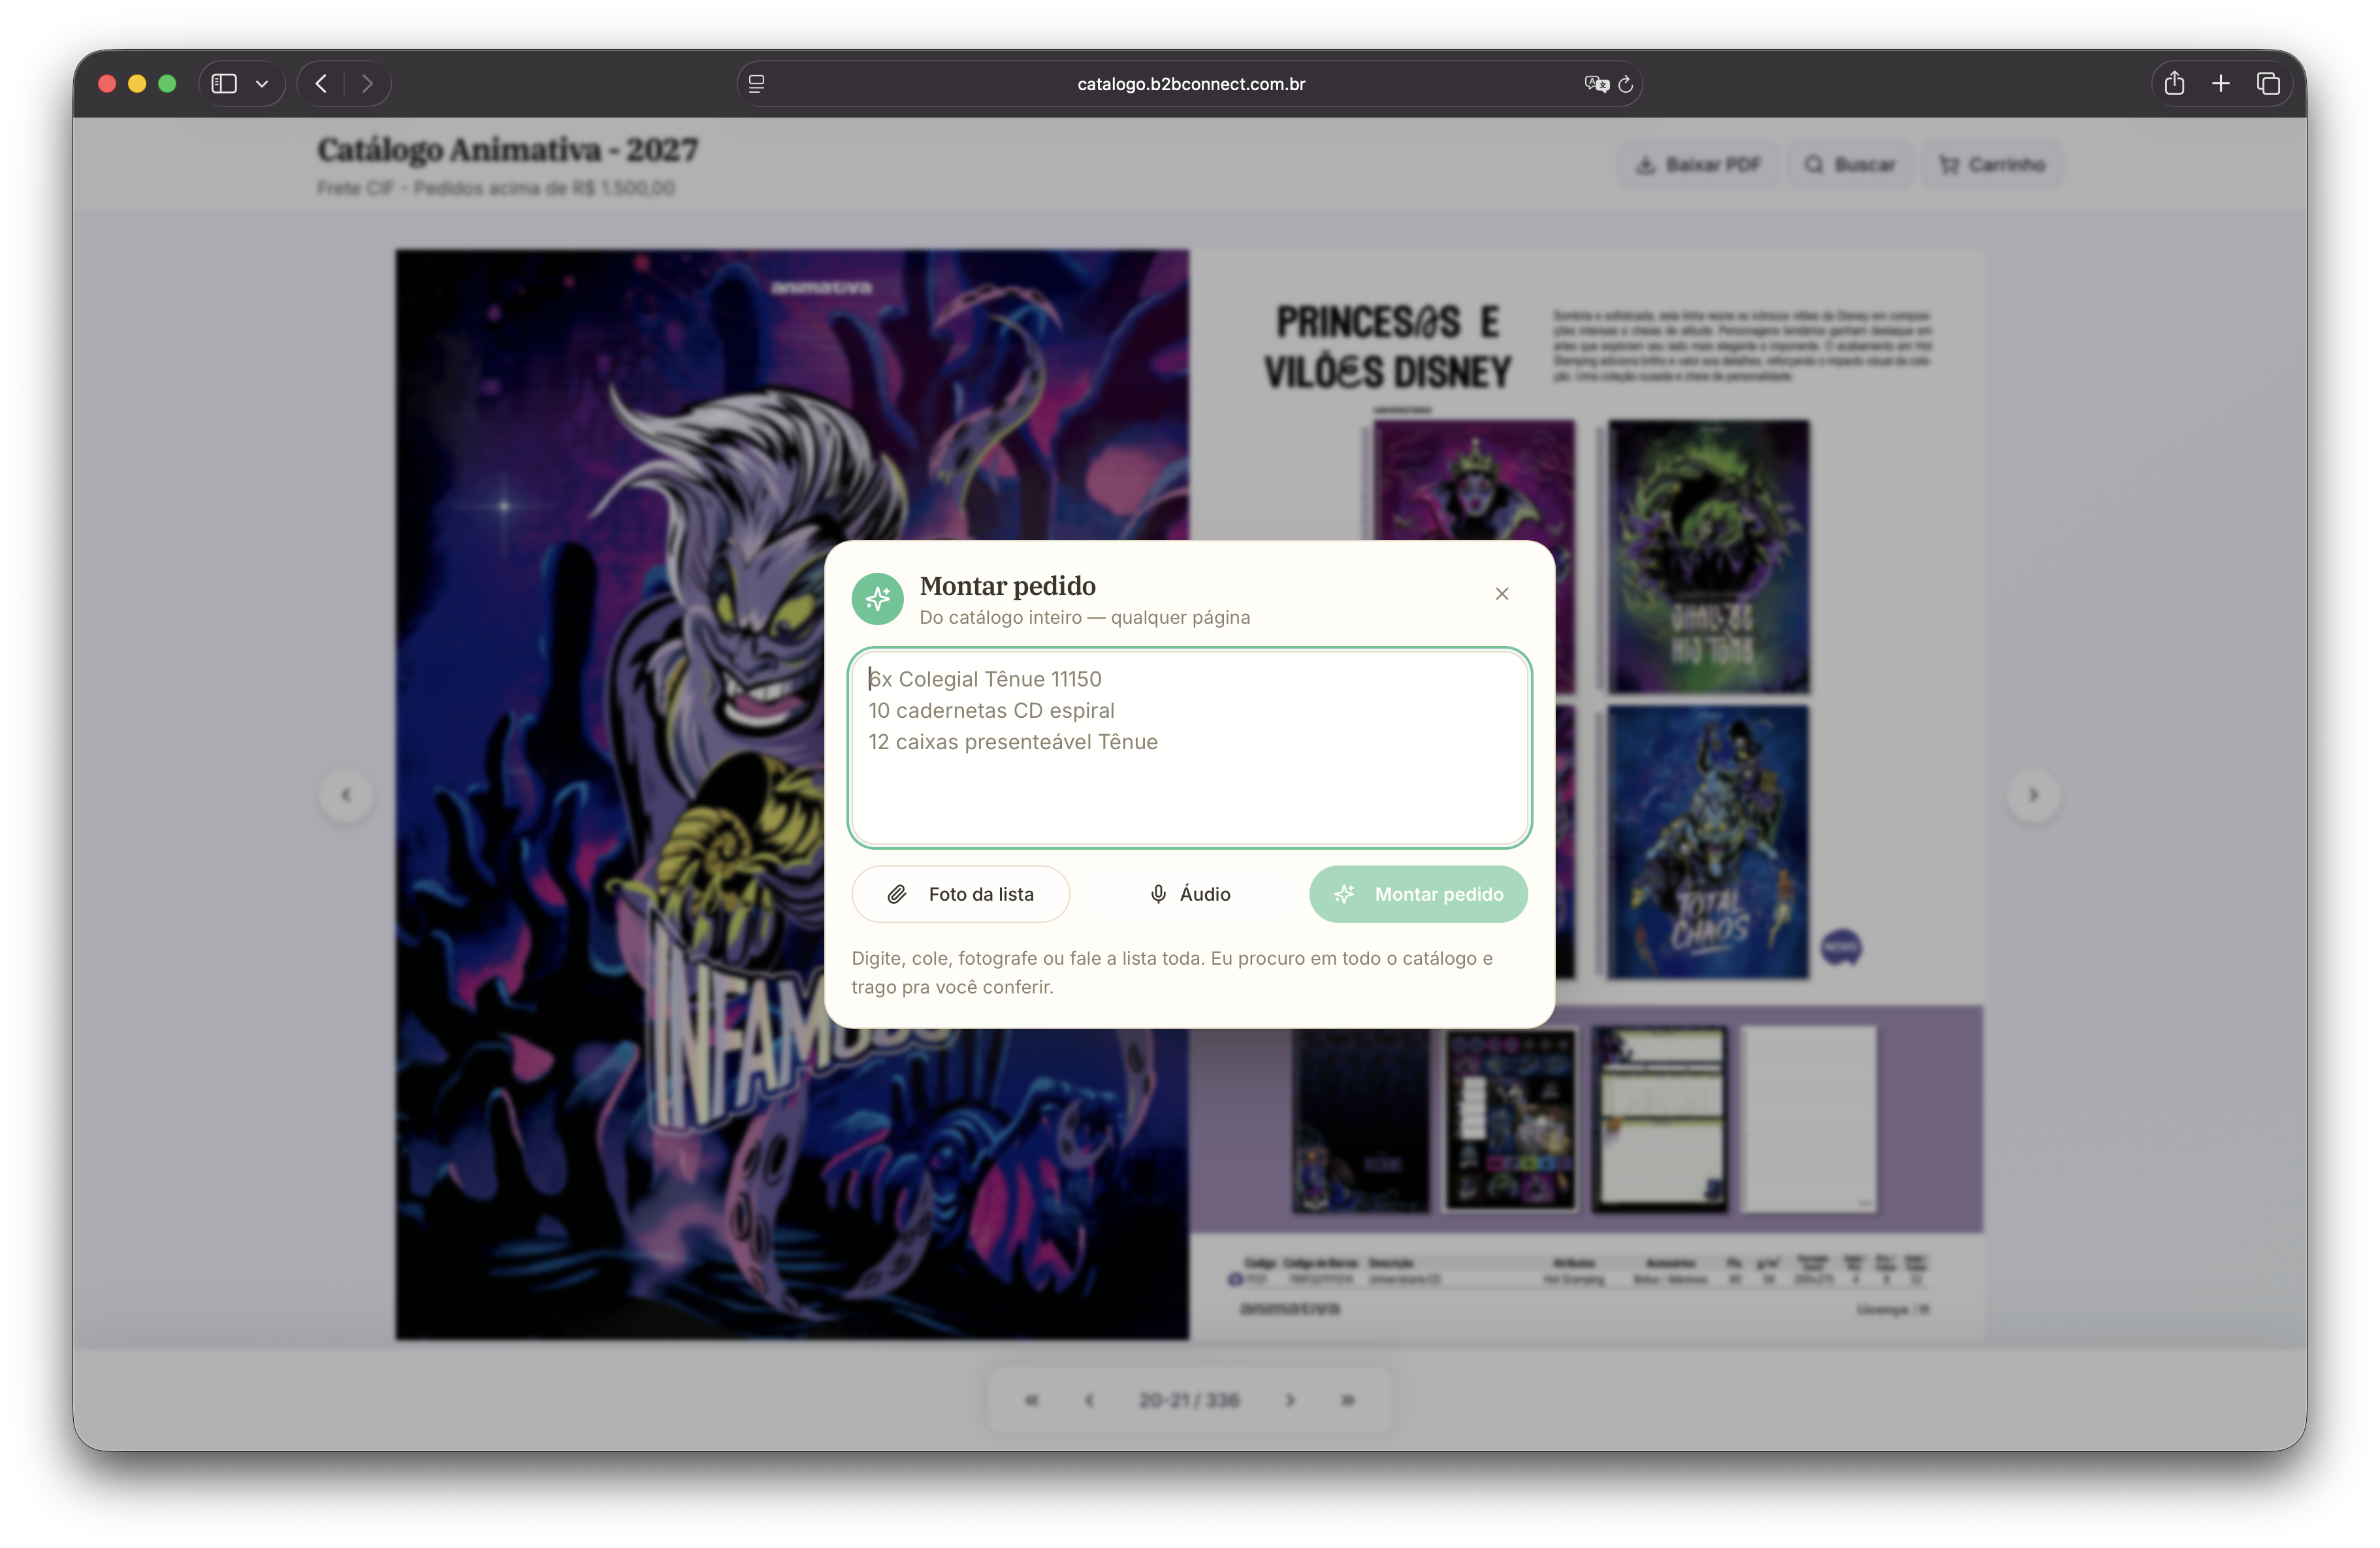Click the Catálogo Animativa - 2027 title

508,150
